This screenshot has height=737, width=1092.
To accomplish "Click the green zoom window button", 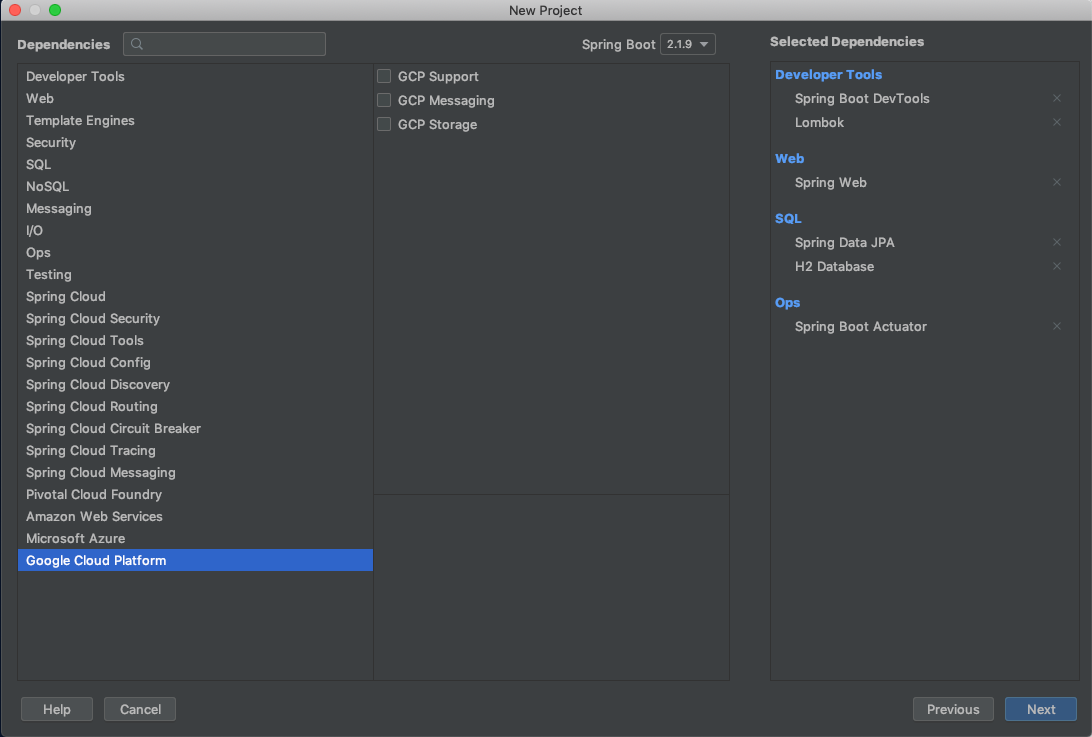I will click(55, 10).
